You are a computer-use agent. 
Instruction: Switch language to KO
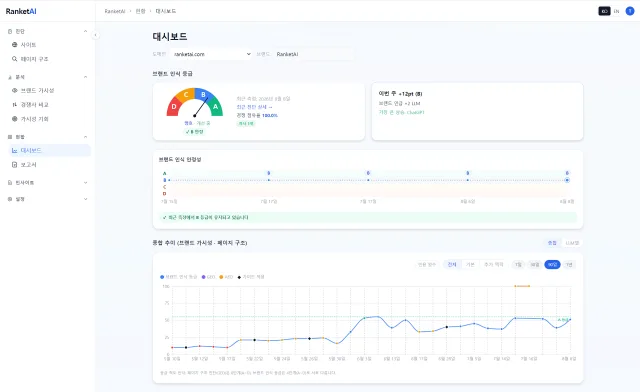click(604, 11)
